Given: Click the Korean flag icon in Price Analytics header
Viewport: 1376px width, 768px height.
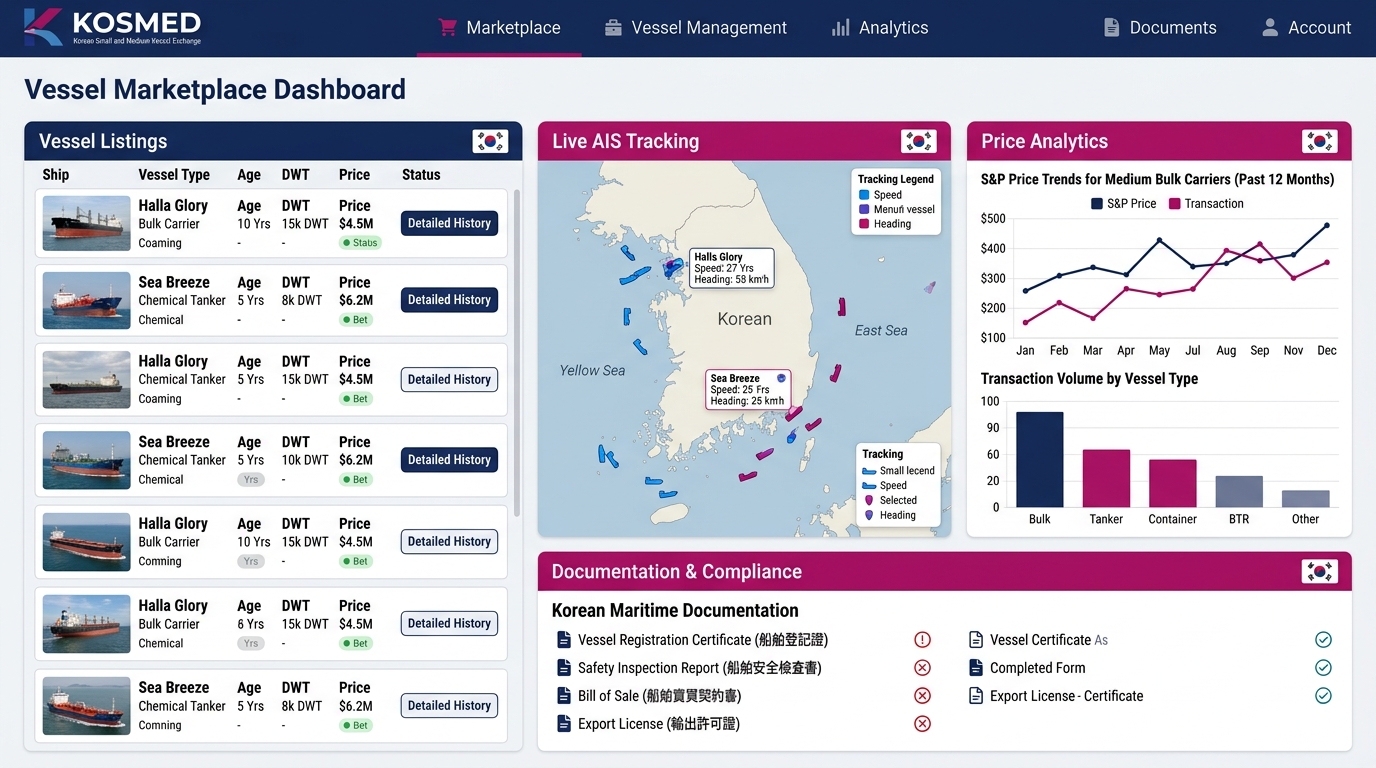Looking at the screenshot, I should click(1319, 141).
